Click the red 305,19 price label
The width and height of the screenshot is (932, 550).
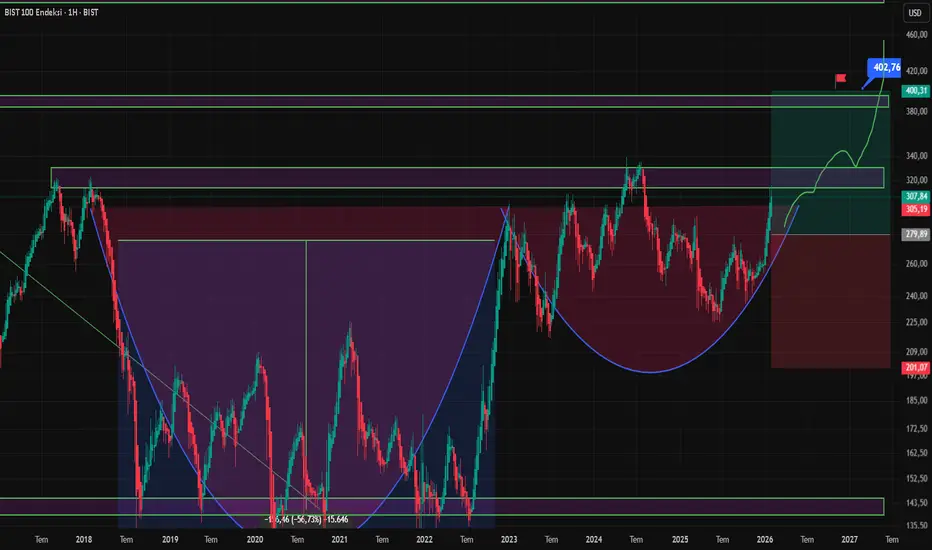click(x=915, y=210)
